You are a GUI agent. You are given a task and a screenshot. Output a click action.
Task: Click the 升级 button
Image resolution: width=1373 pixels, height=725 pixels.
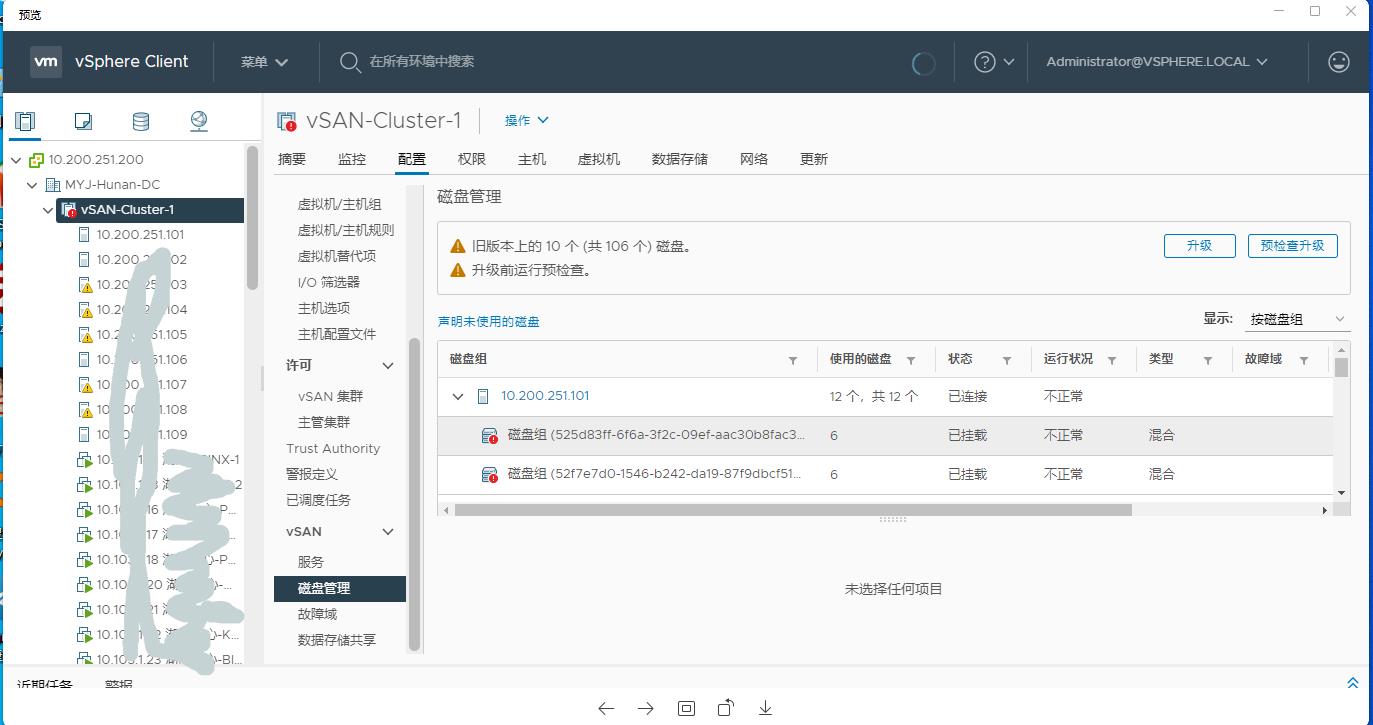[1199, 246]
